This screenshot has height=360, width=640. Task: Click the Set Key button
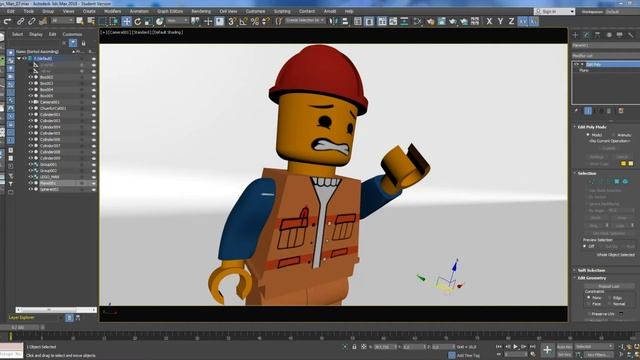coord(564,355)
